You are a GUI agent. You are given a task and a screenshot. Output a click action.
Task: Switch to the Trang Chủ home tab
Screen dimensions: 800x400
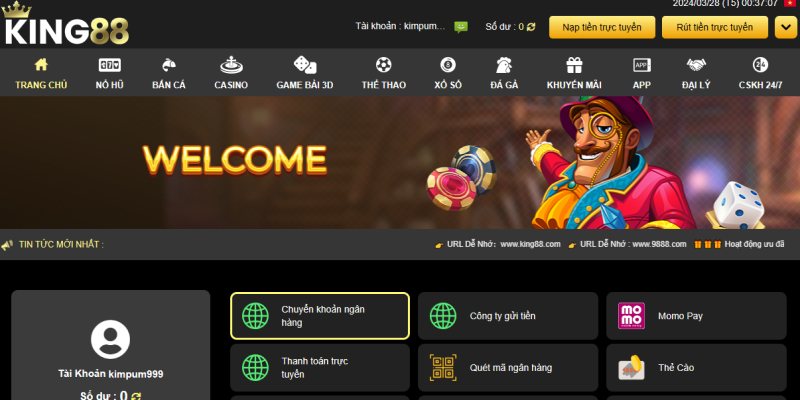pyautogui.click(x=41, y=73)
